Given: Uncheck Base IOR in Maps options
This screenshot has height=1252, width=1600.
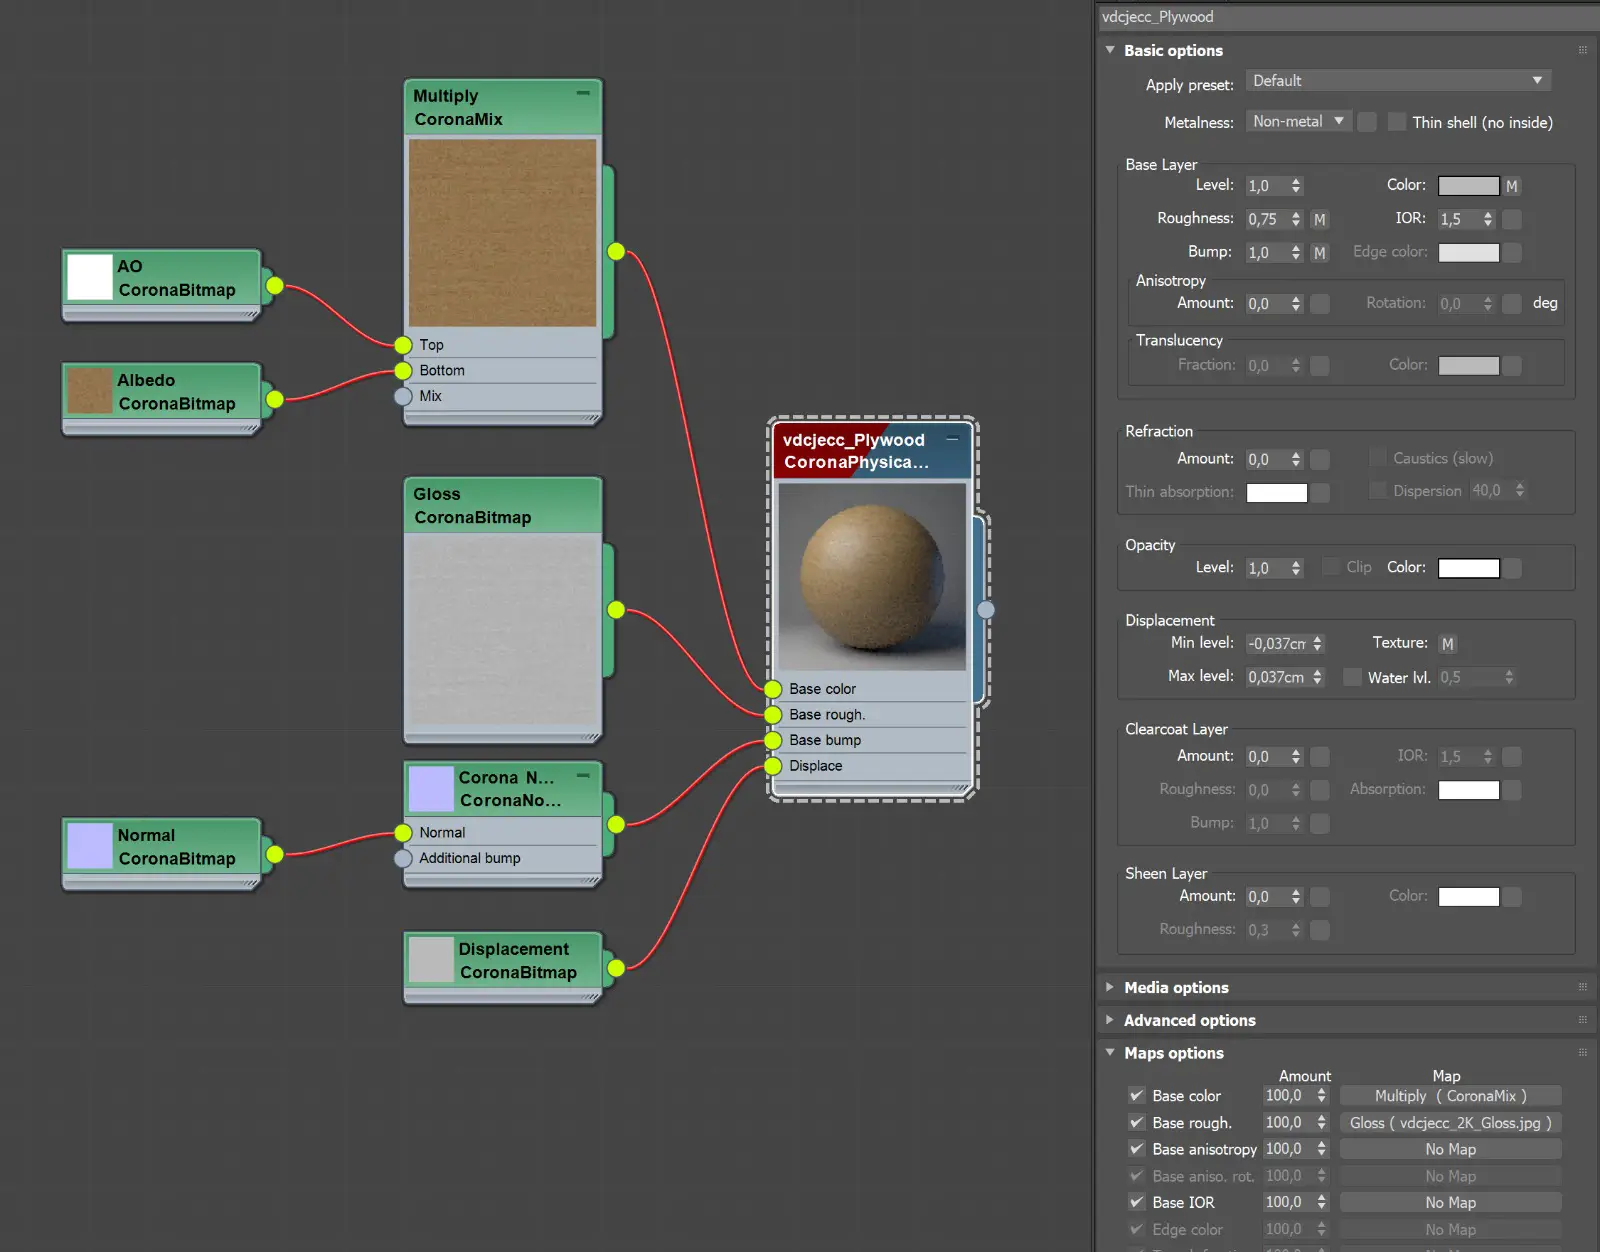Looking at the screenshot, I should pos(1136,1202).
